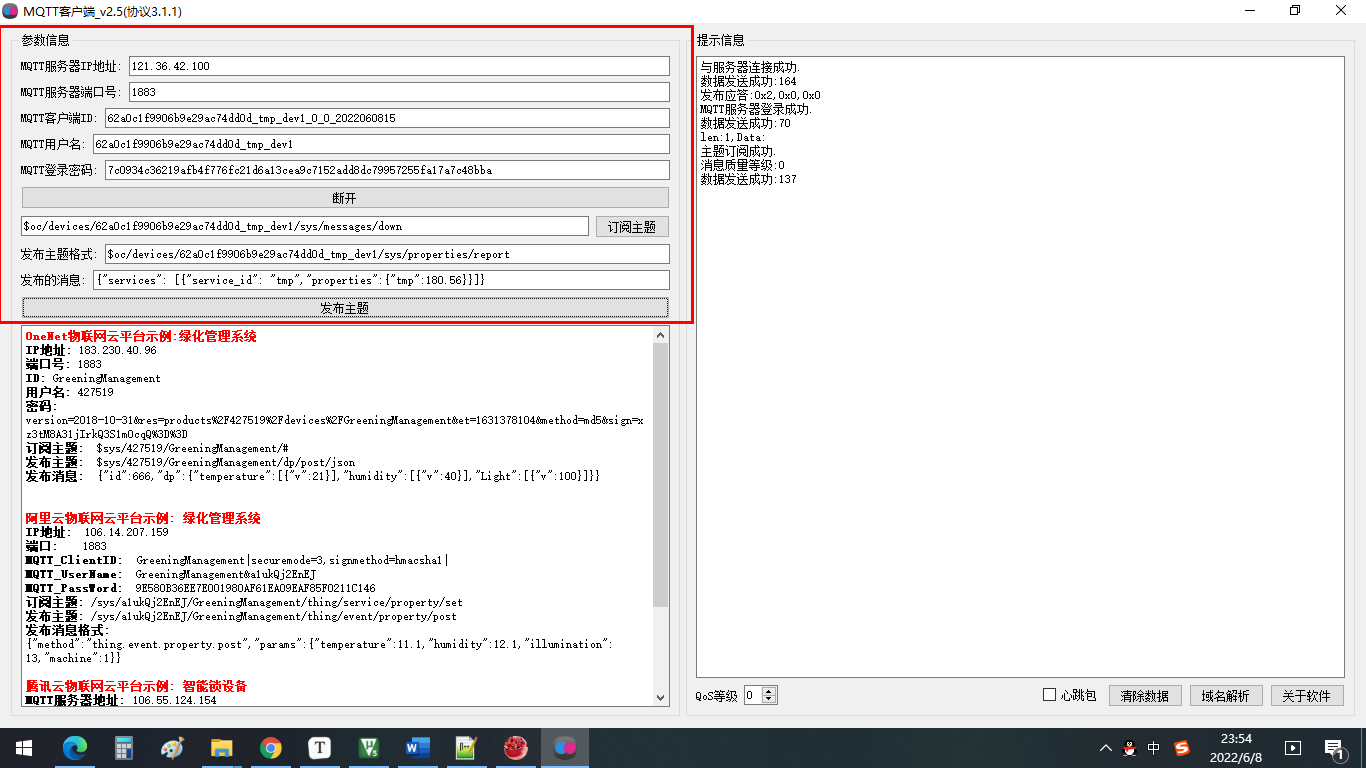This screenshot has height=768, width=1366.
Task: Click the '与服务器连接成功.' log line
Action: (750, 67)
